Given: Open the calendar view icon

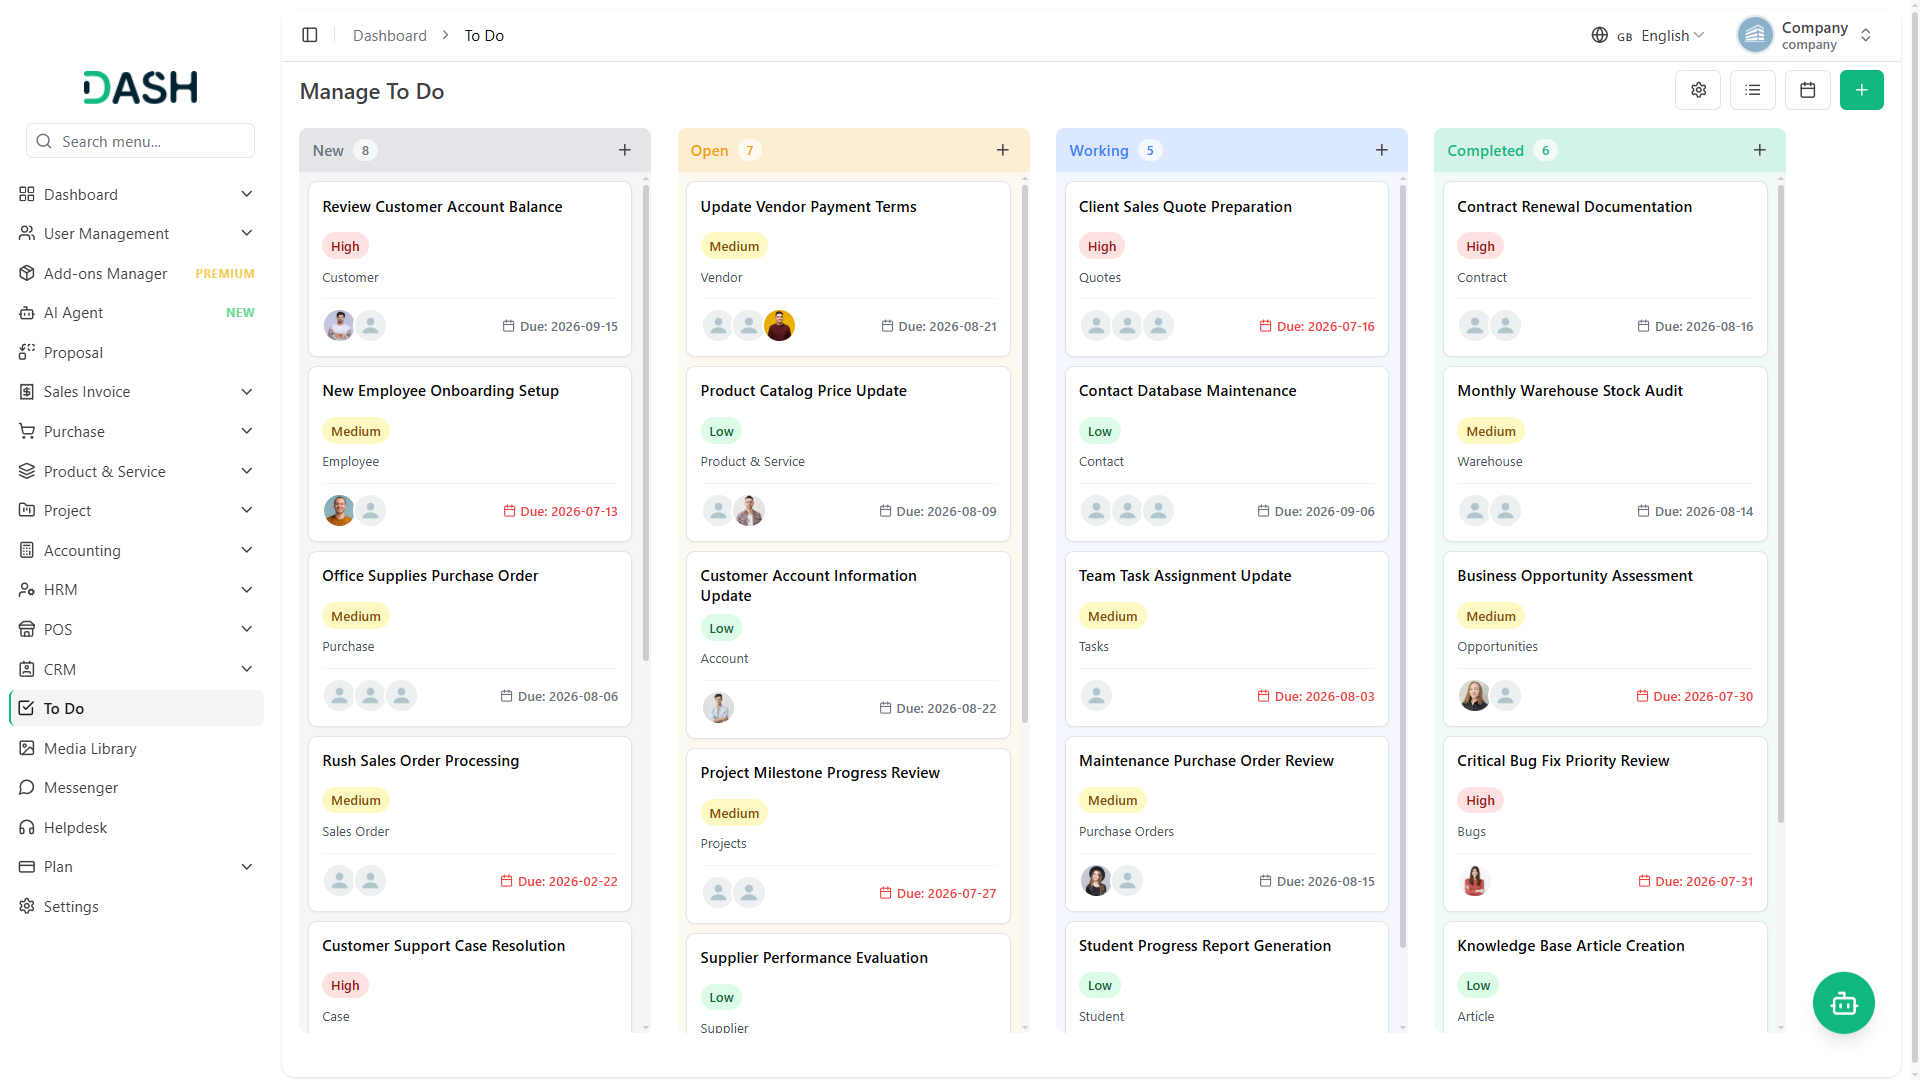Looking at the screenshot, I should pyautogui.click(x=1808, y=90).
